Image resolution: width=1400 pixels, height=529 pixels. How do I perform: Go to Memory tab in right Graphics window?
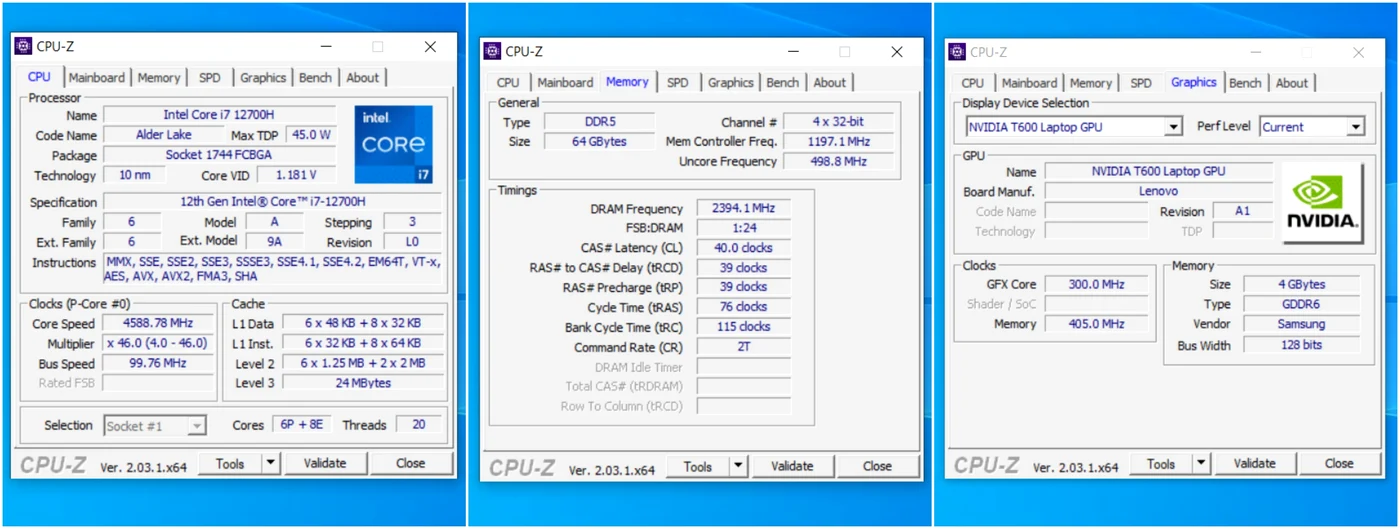tap(1090, 83)
